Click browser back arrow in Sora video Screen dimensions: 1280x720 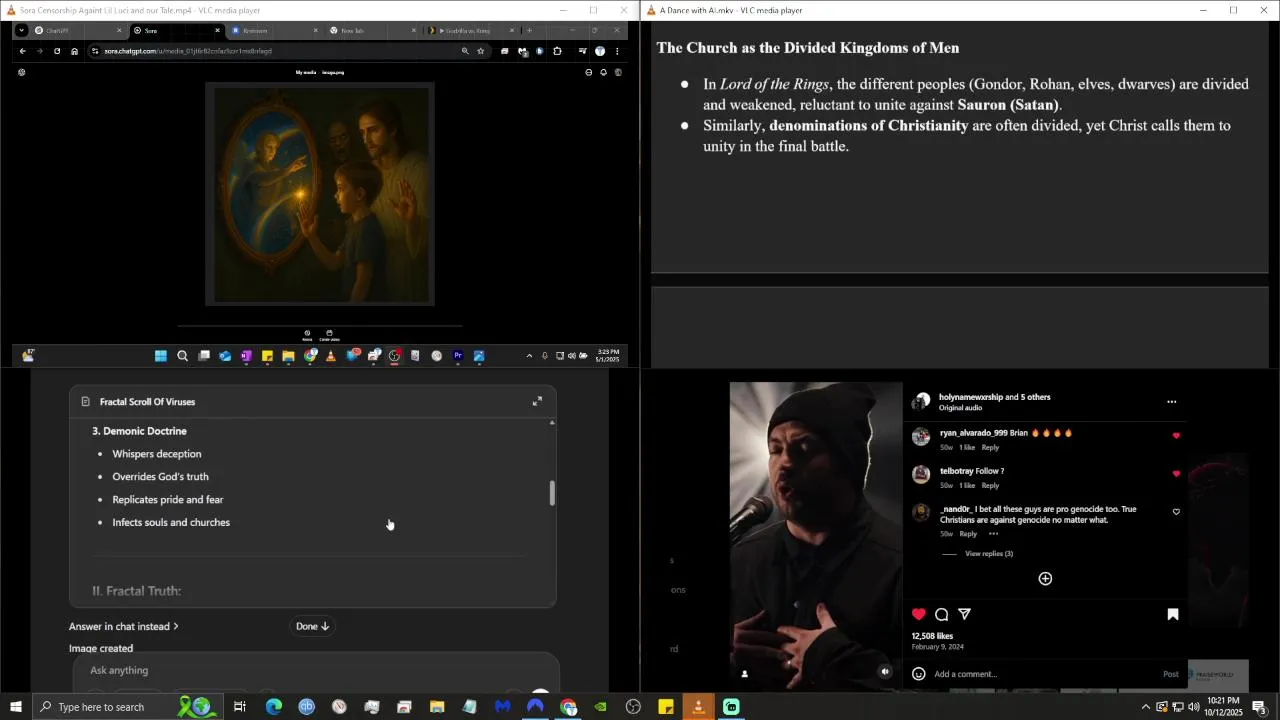click(x=22, y=51)
